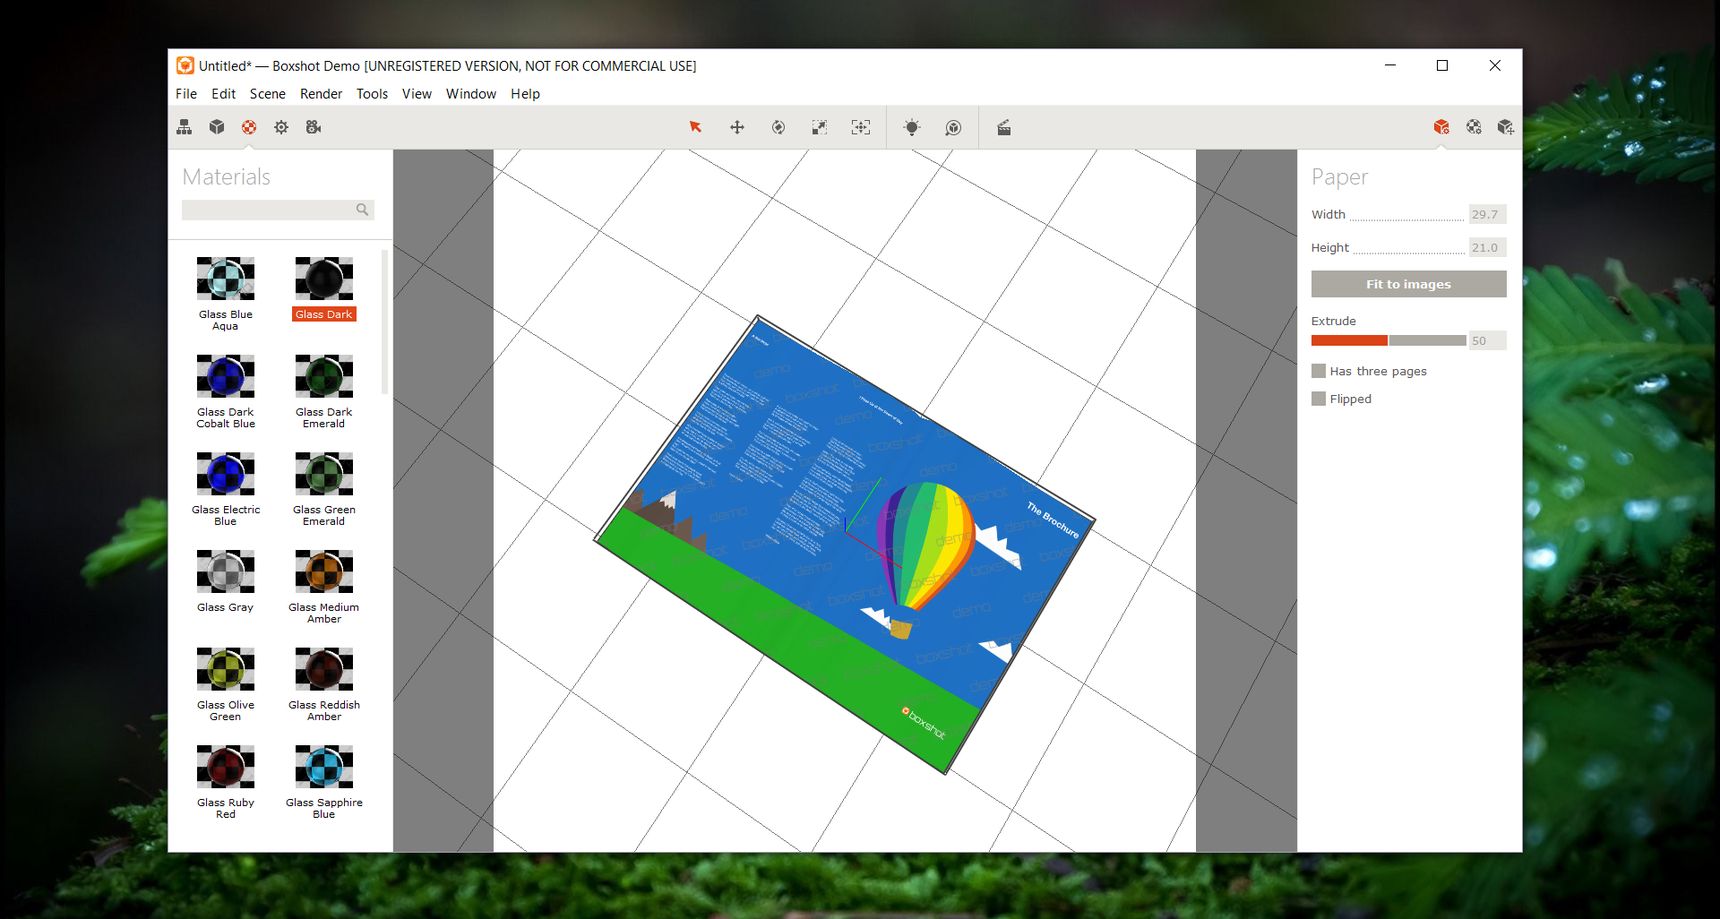
Task: Select the Glass Green Emerald material
Action: point(324,490)
